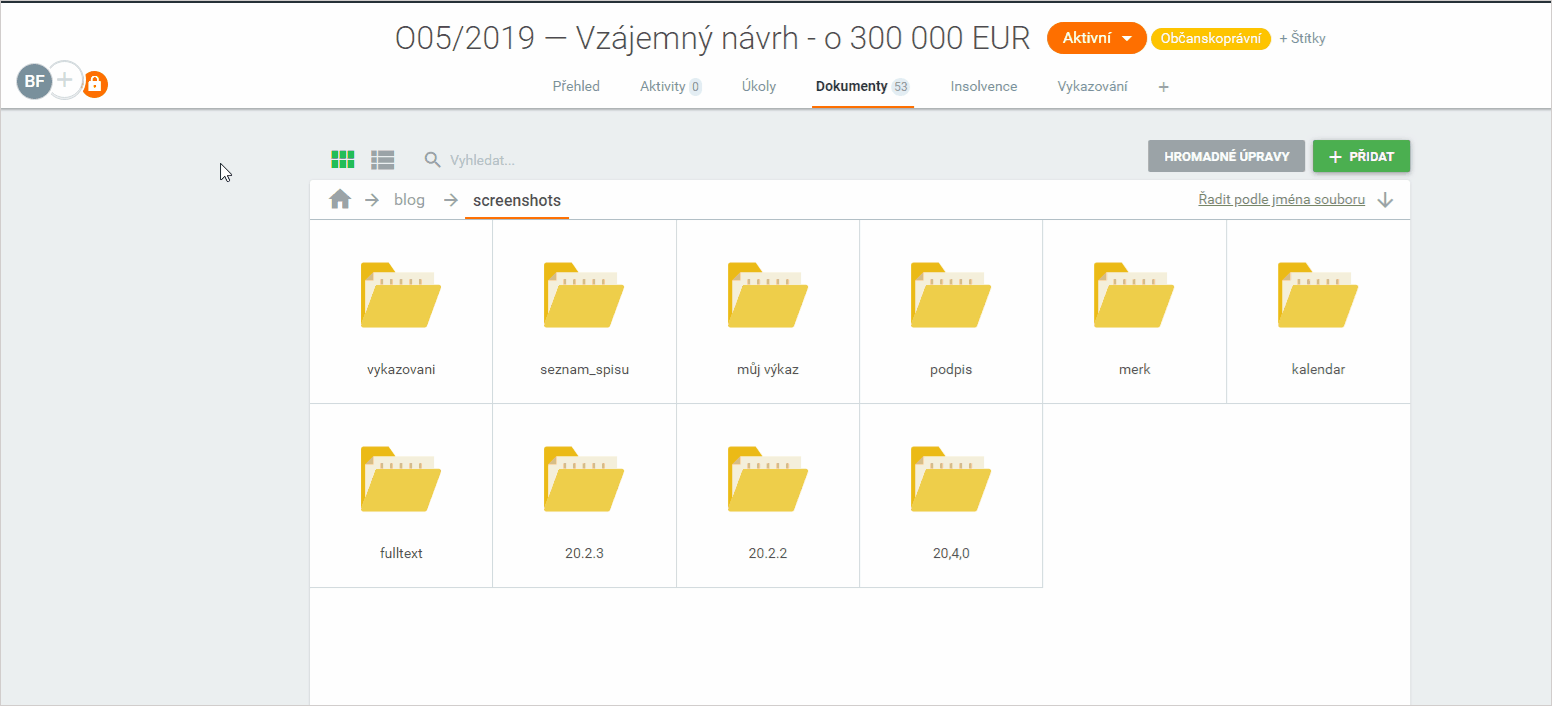Switch to the Přehled tab

click(576, 86)
